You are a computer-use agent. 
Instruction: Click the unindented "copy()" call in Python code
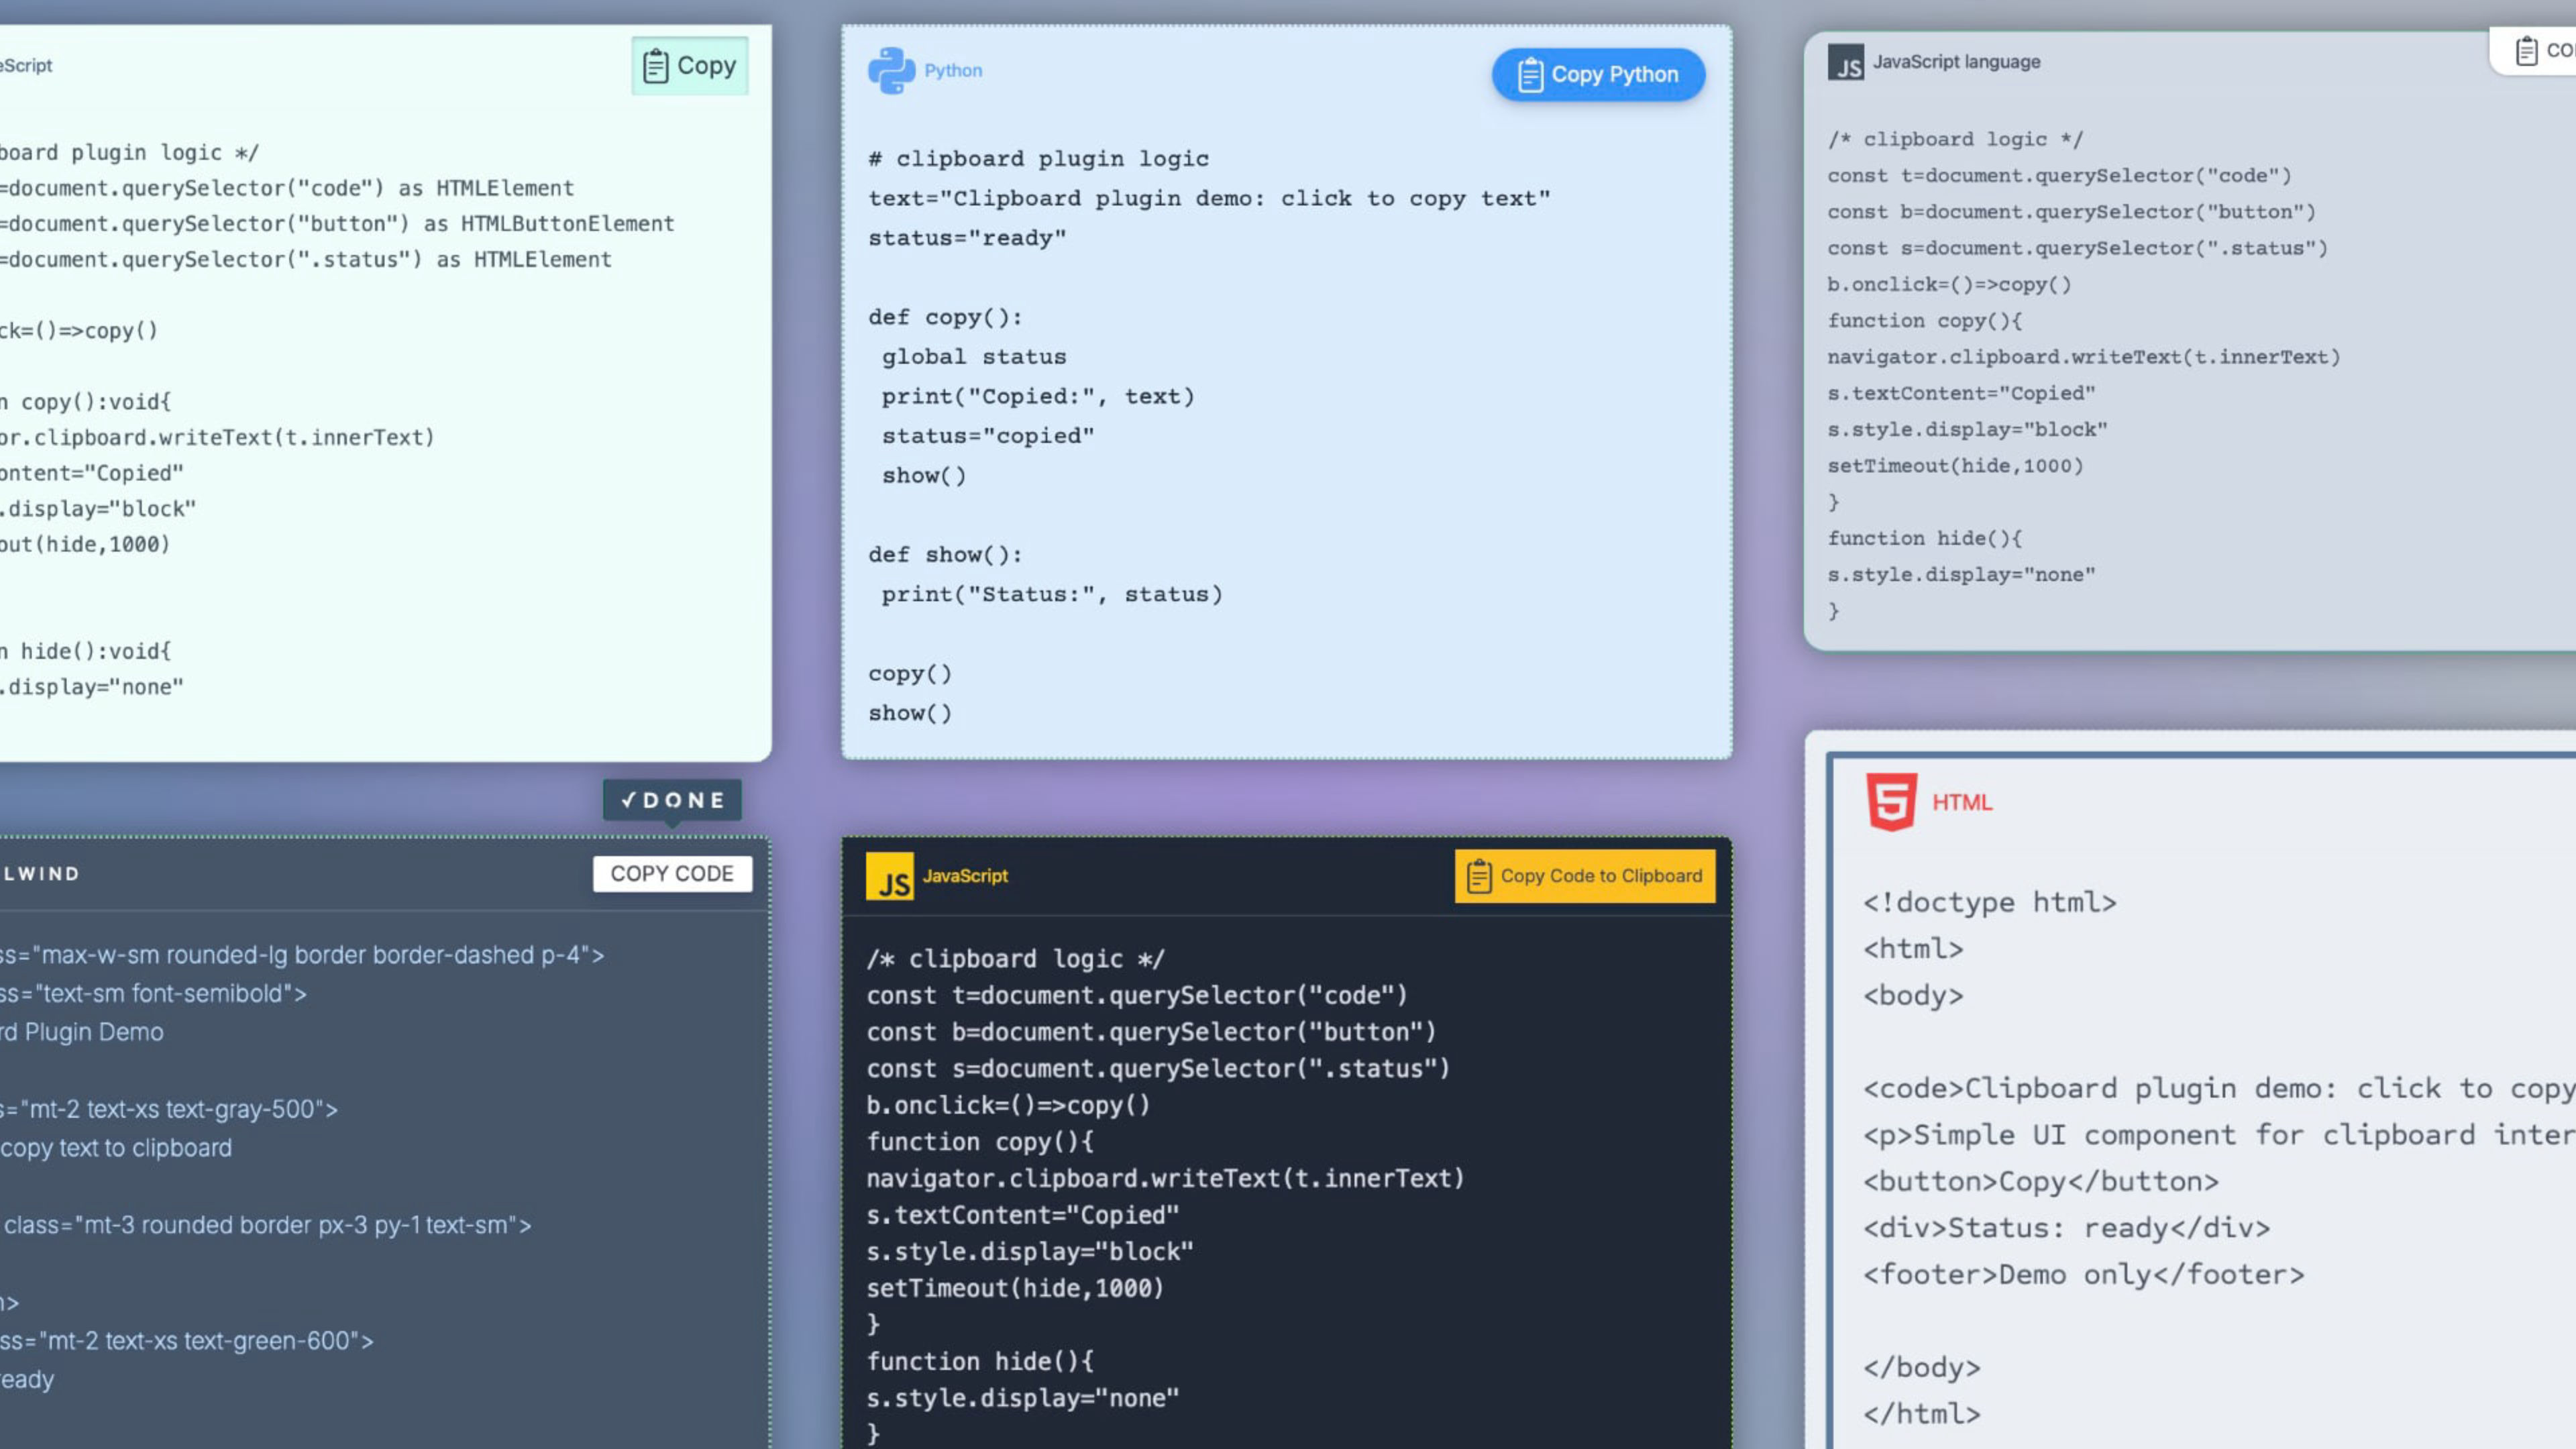910,674
